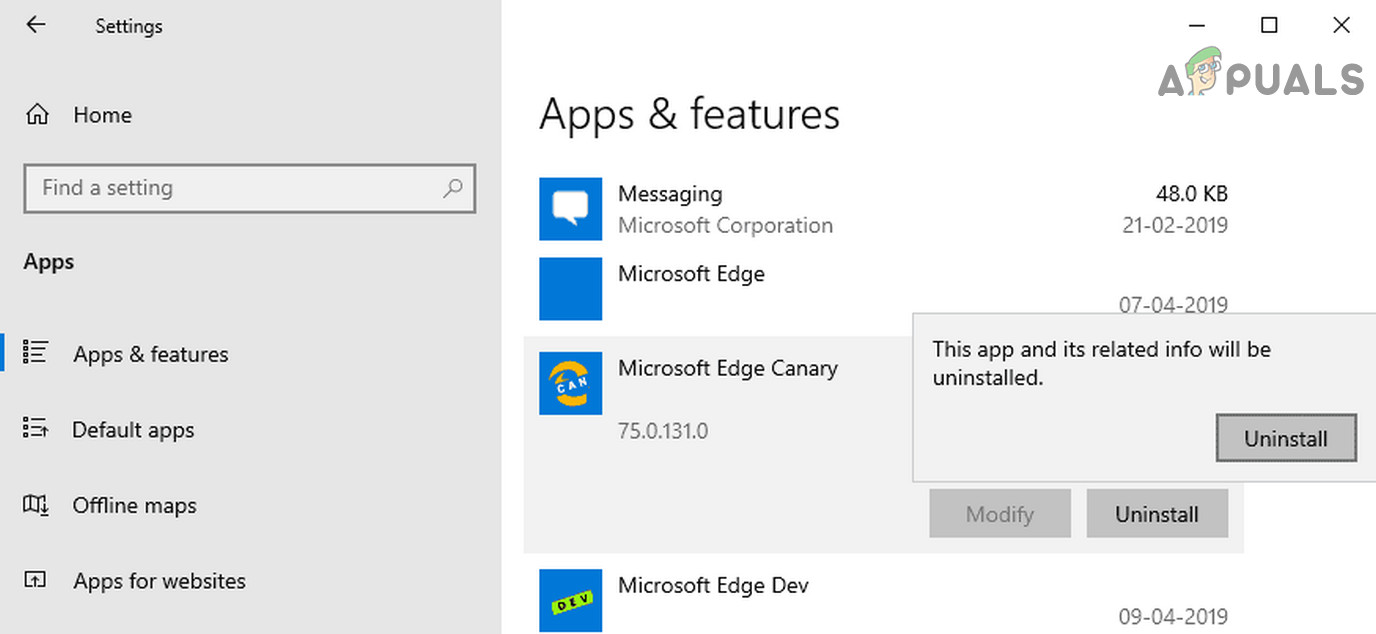Click the search magnifier icon

point(453,187)
